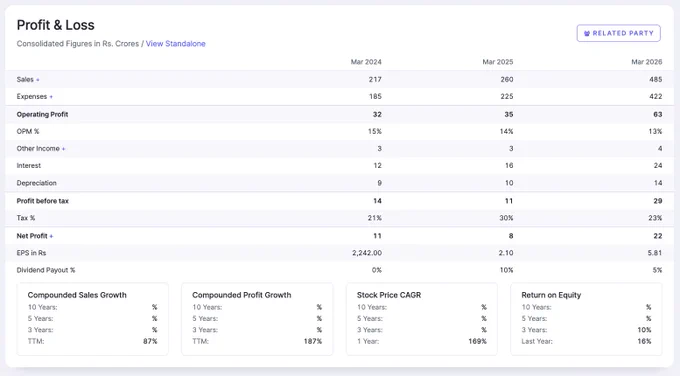This screenshot has height=376, width=680.
Task: Click Consolidated Figures in Rs. Crores text
Action: (78, 44)
